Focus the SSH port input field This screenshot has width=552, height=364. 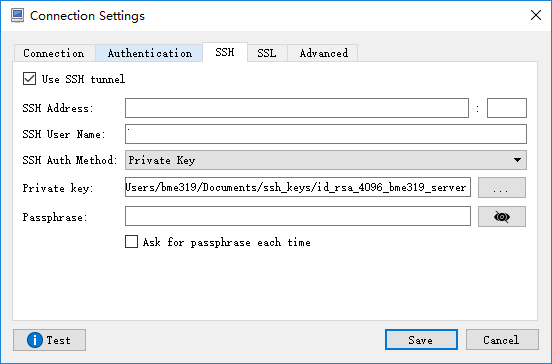(507, 108)
